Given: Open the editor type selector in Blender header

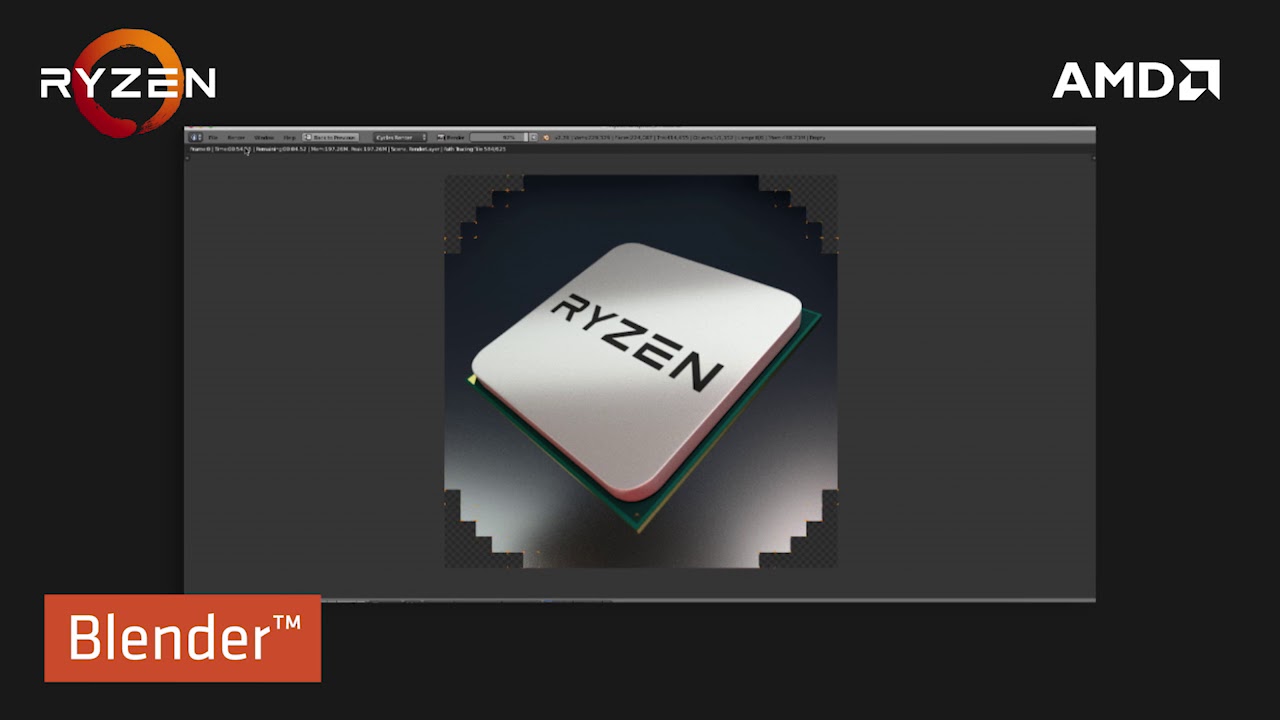Looking at the screenshot, I should coord(196,137).
